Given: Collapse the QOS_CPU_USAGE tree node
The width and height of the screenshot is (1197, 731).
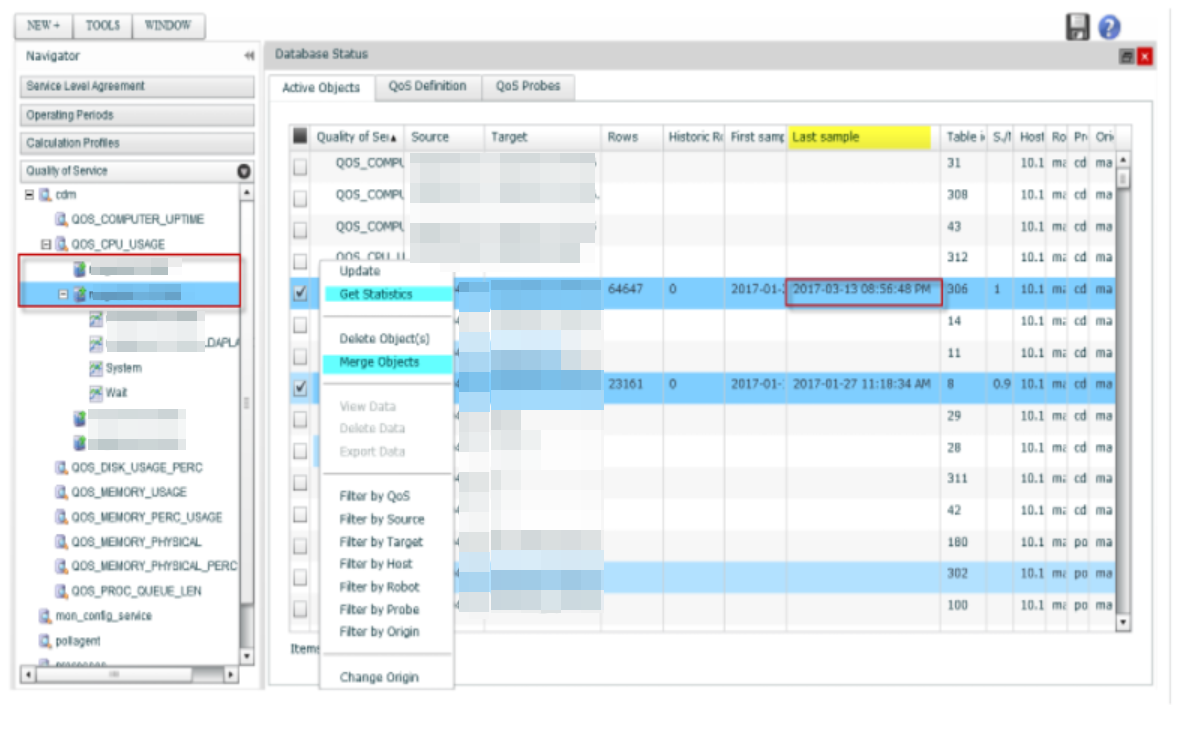Looking at the screenshot, I should [x=46, y=244].
